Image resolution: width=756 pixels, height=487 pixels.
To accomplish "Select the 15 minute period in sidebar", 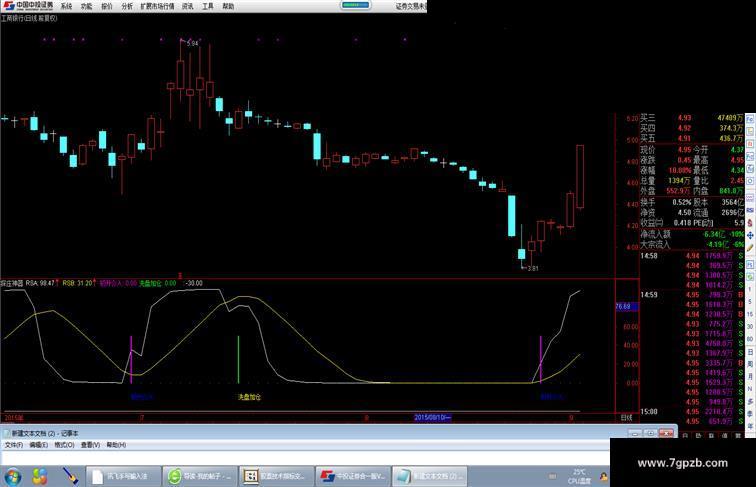I will [x=750, y=314].
